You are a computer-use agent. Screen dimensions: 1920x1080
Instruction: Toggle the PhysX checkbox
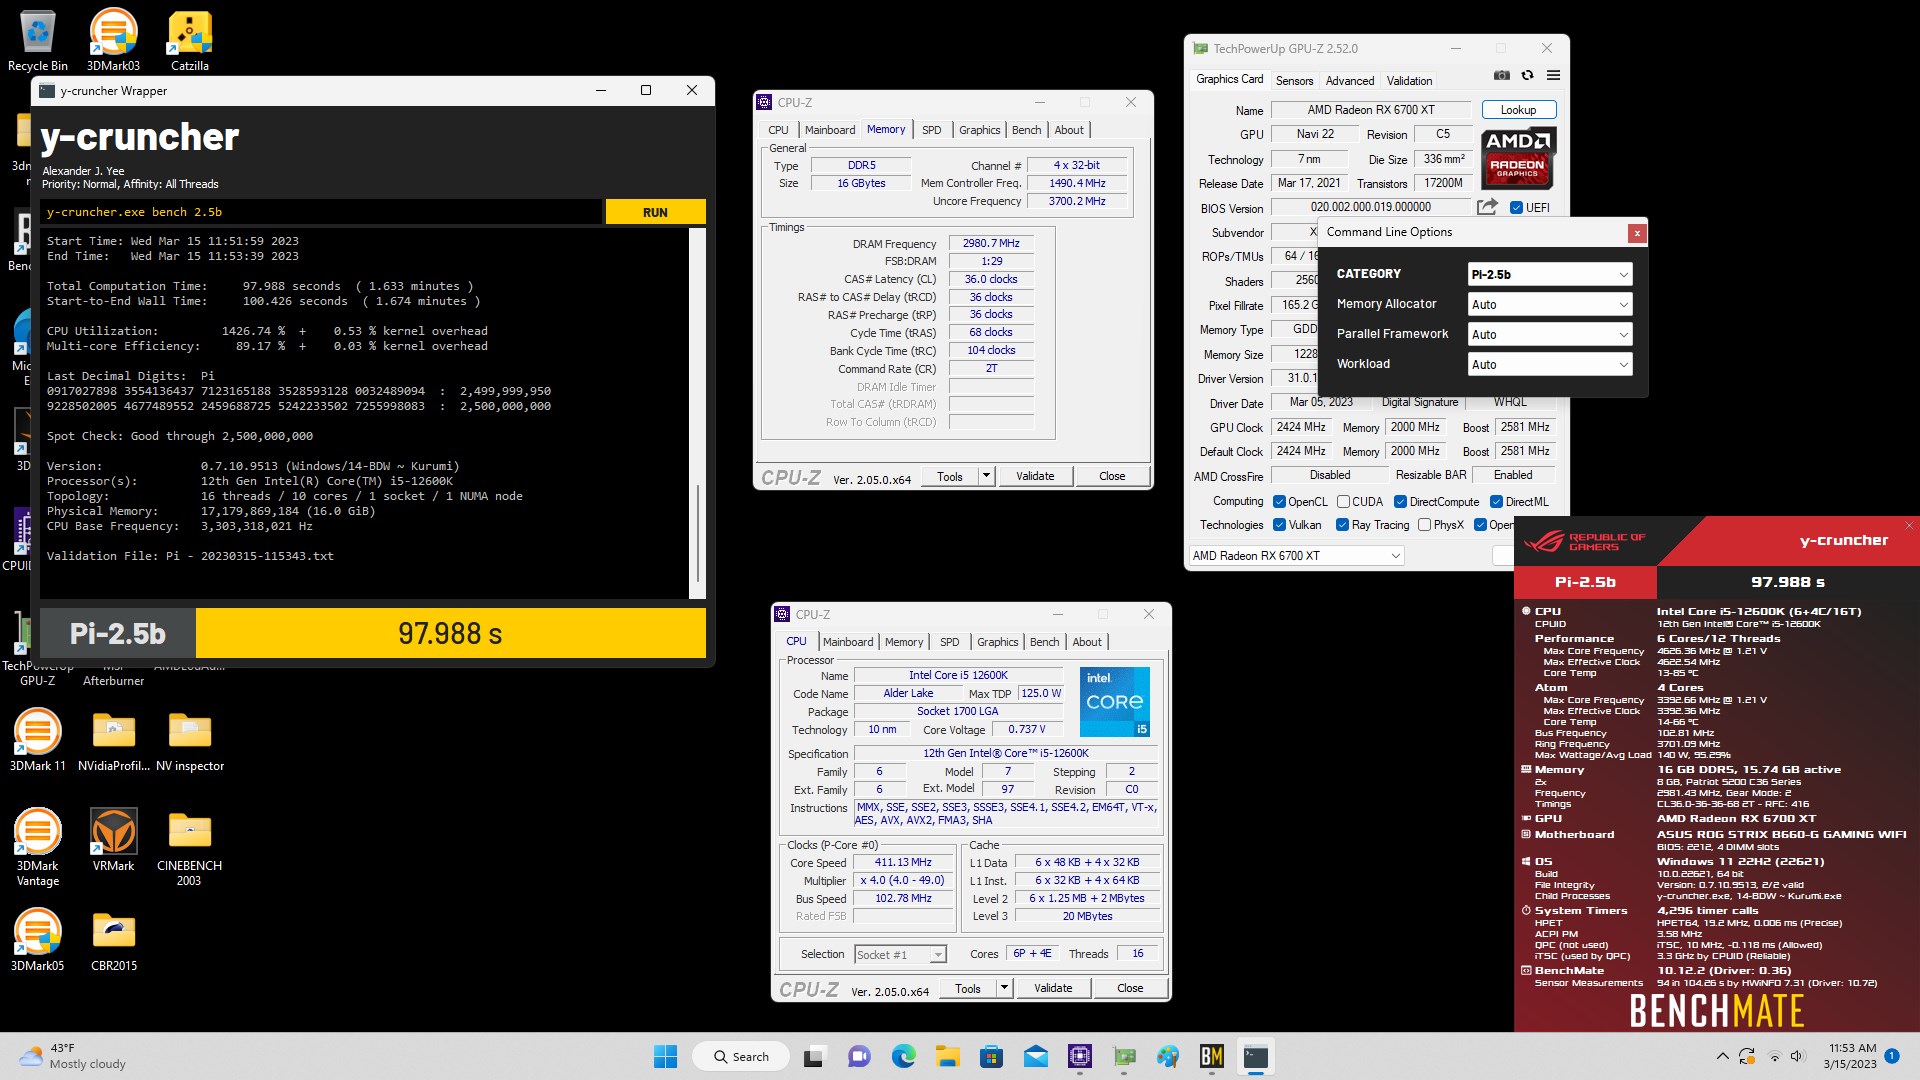tap(1424, 525)
